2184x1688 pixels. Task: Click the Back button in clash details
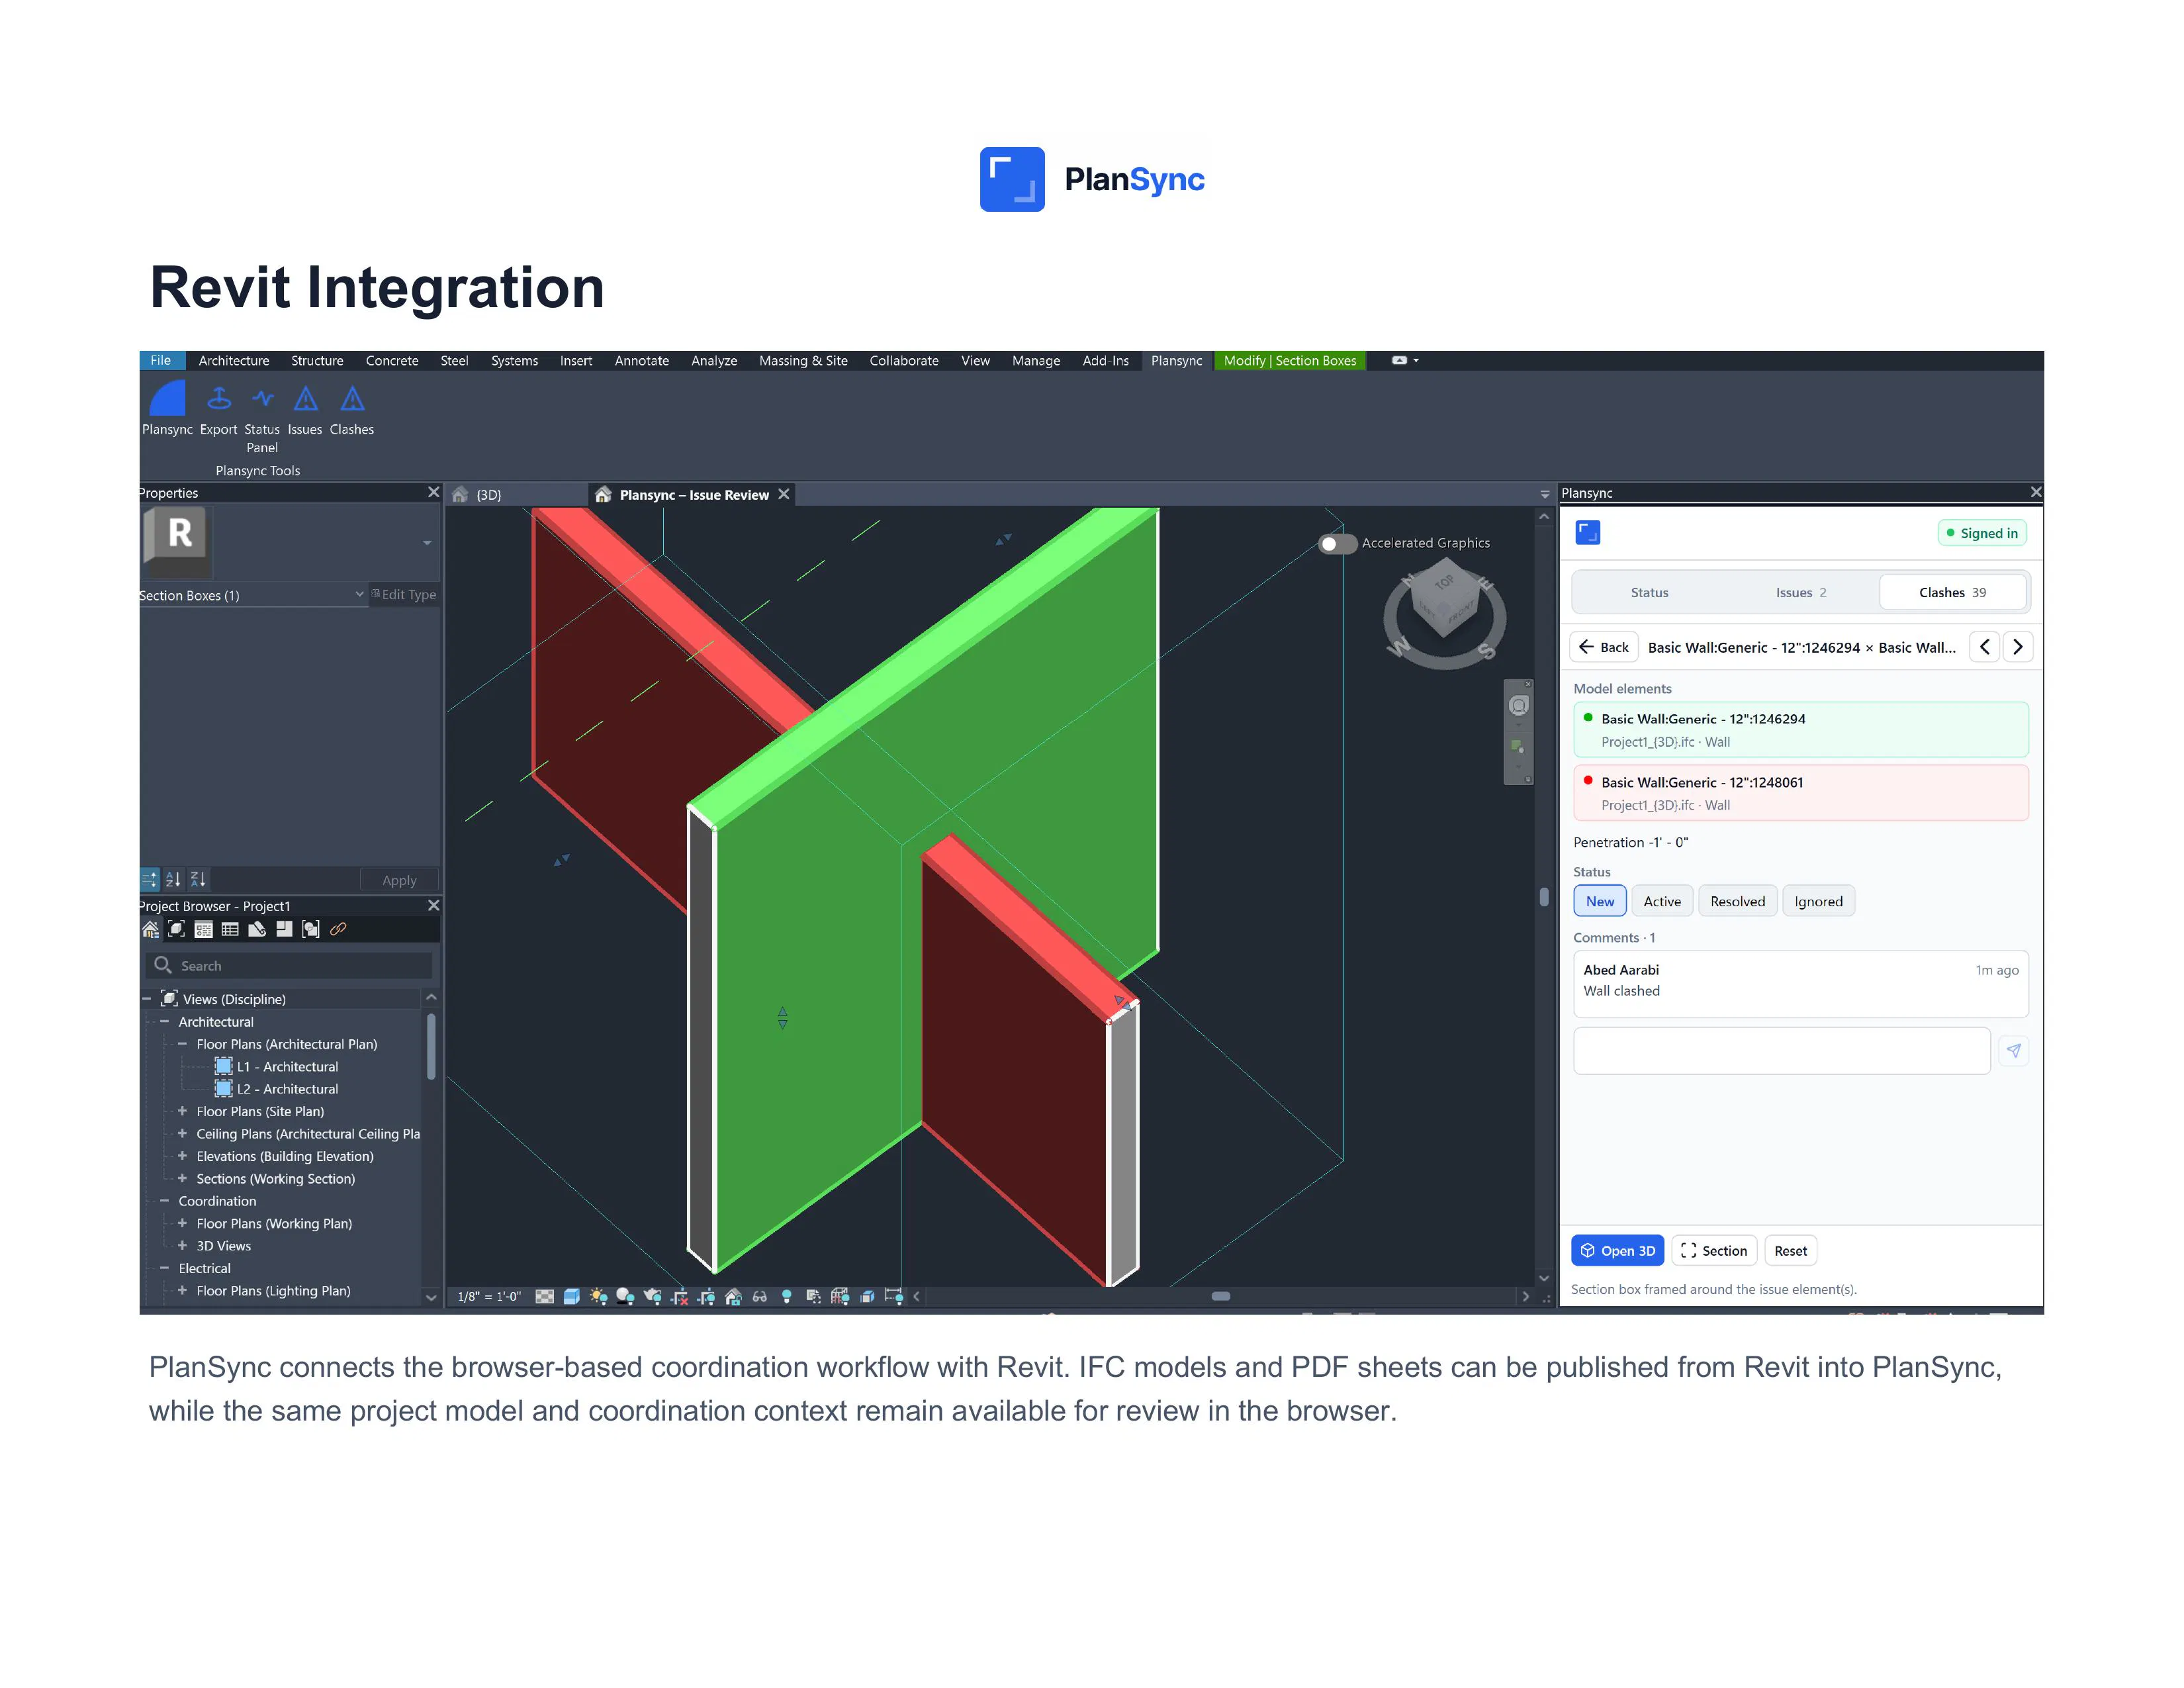[1604, 647]
